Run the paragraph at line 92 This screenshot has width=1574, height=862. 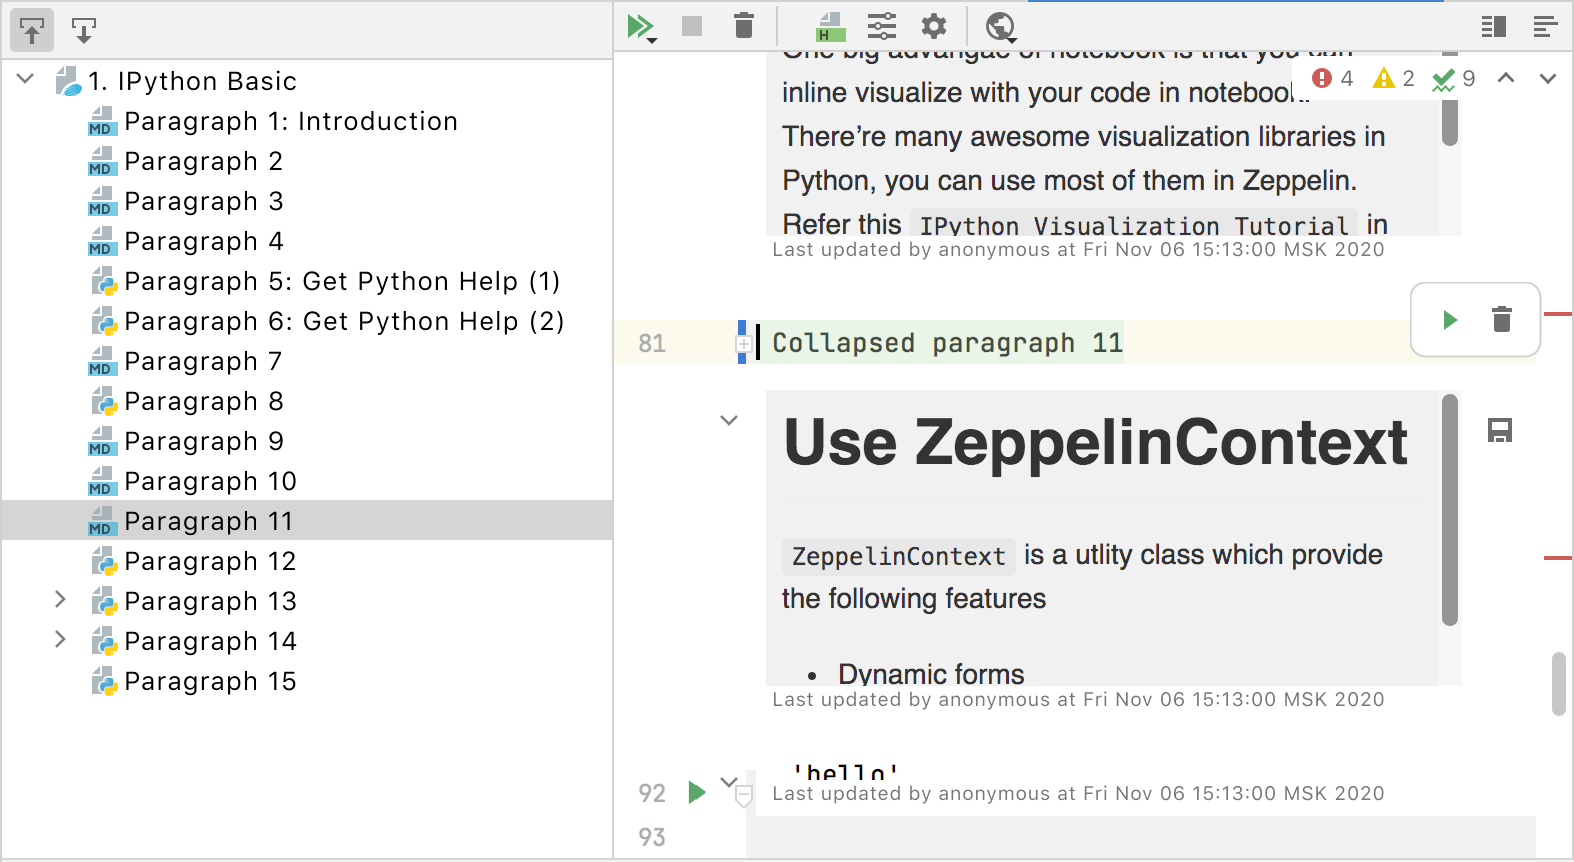point(697,793)
